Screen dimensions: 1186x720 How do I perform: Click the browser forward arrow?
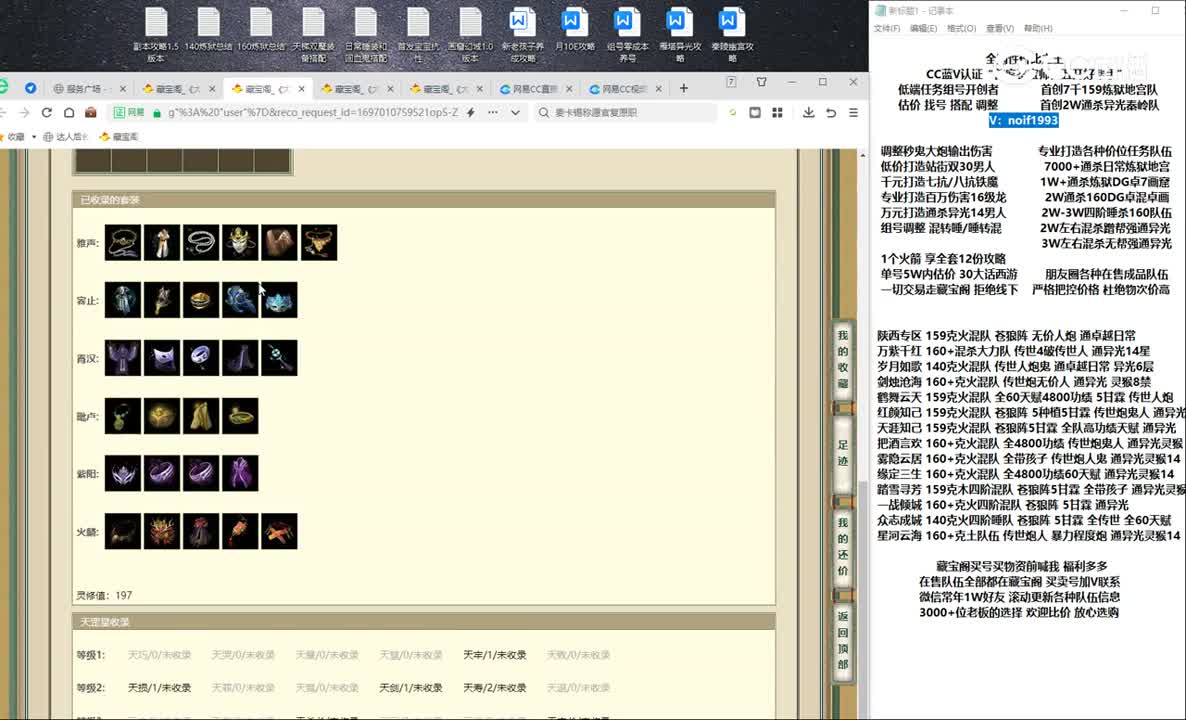point(24,113)
